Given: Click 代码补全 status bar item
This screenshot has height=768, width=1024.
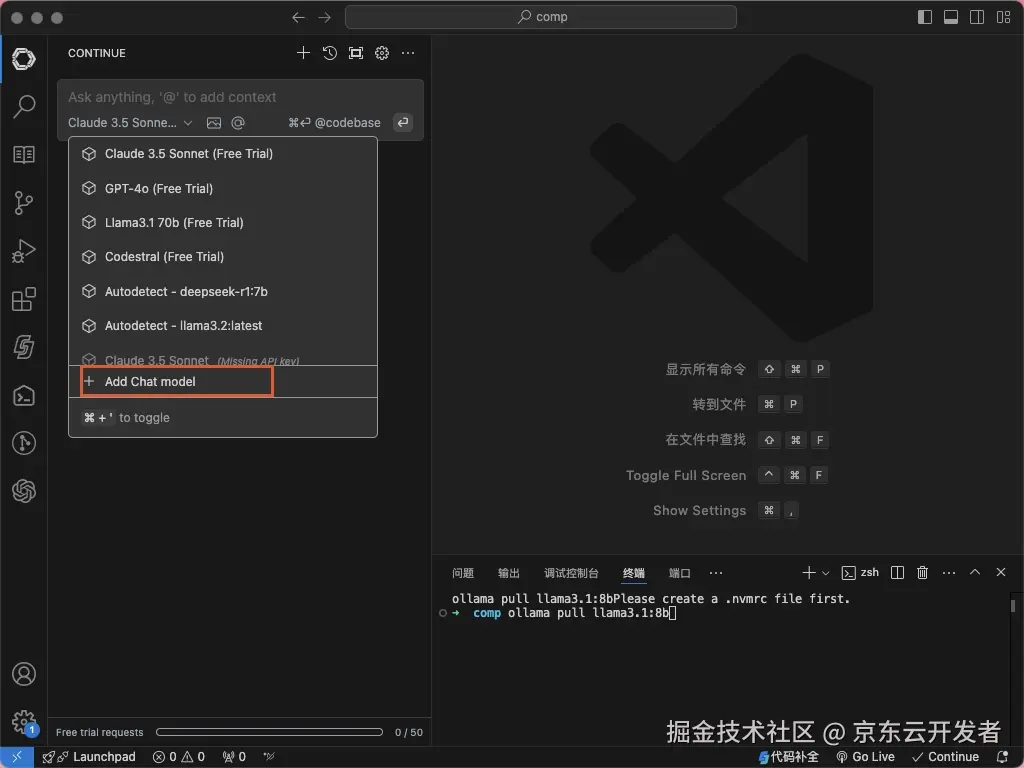Looking at the screenshot, I should pyautogui.click(x=789, y=757).
